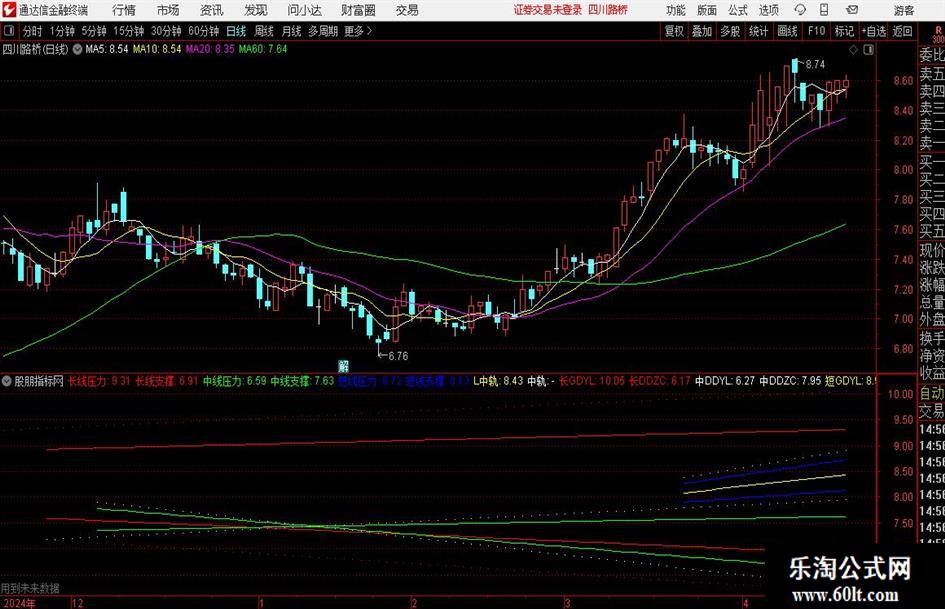945x609 pixels.
Task: Open the 问小达 menu
Action: coord(304,10)
